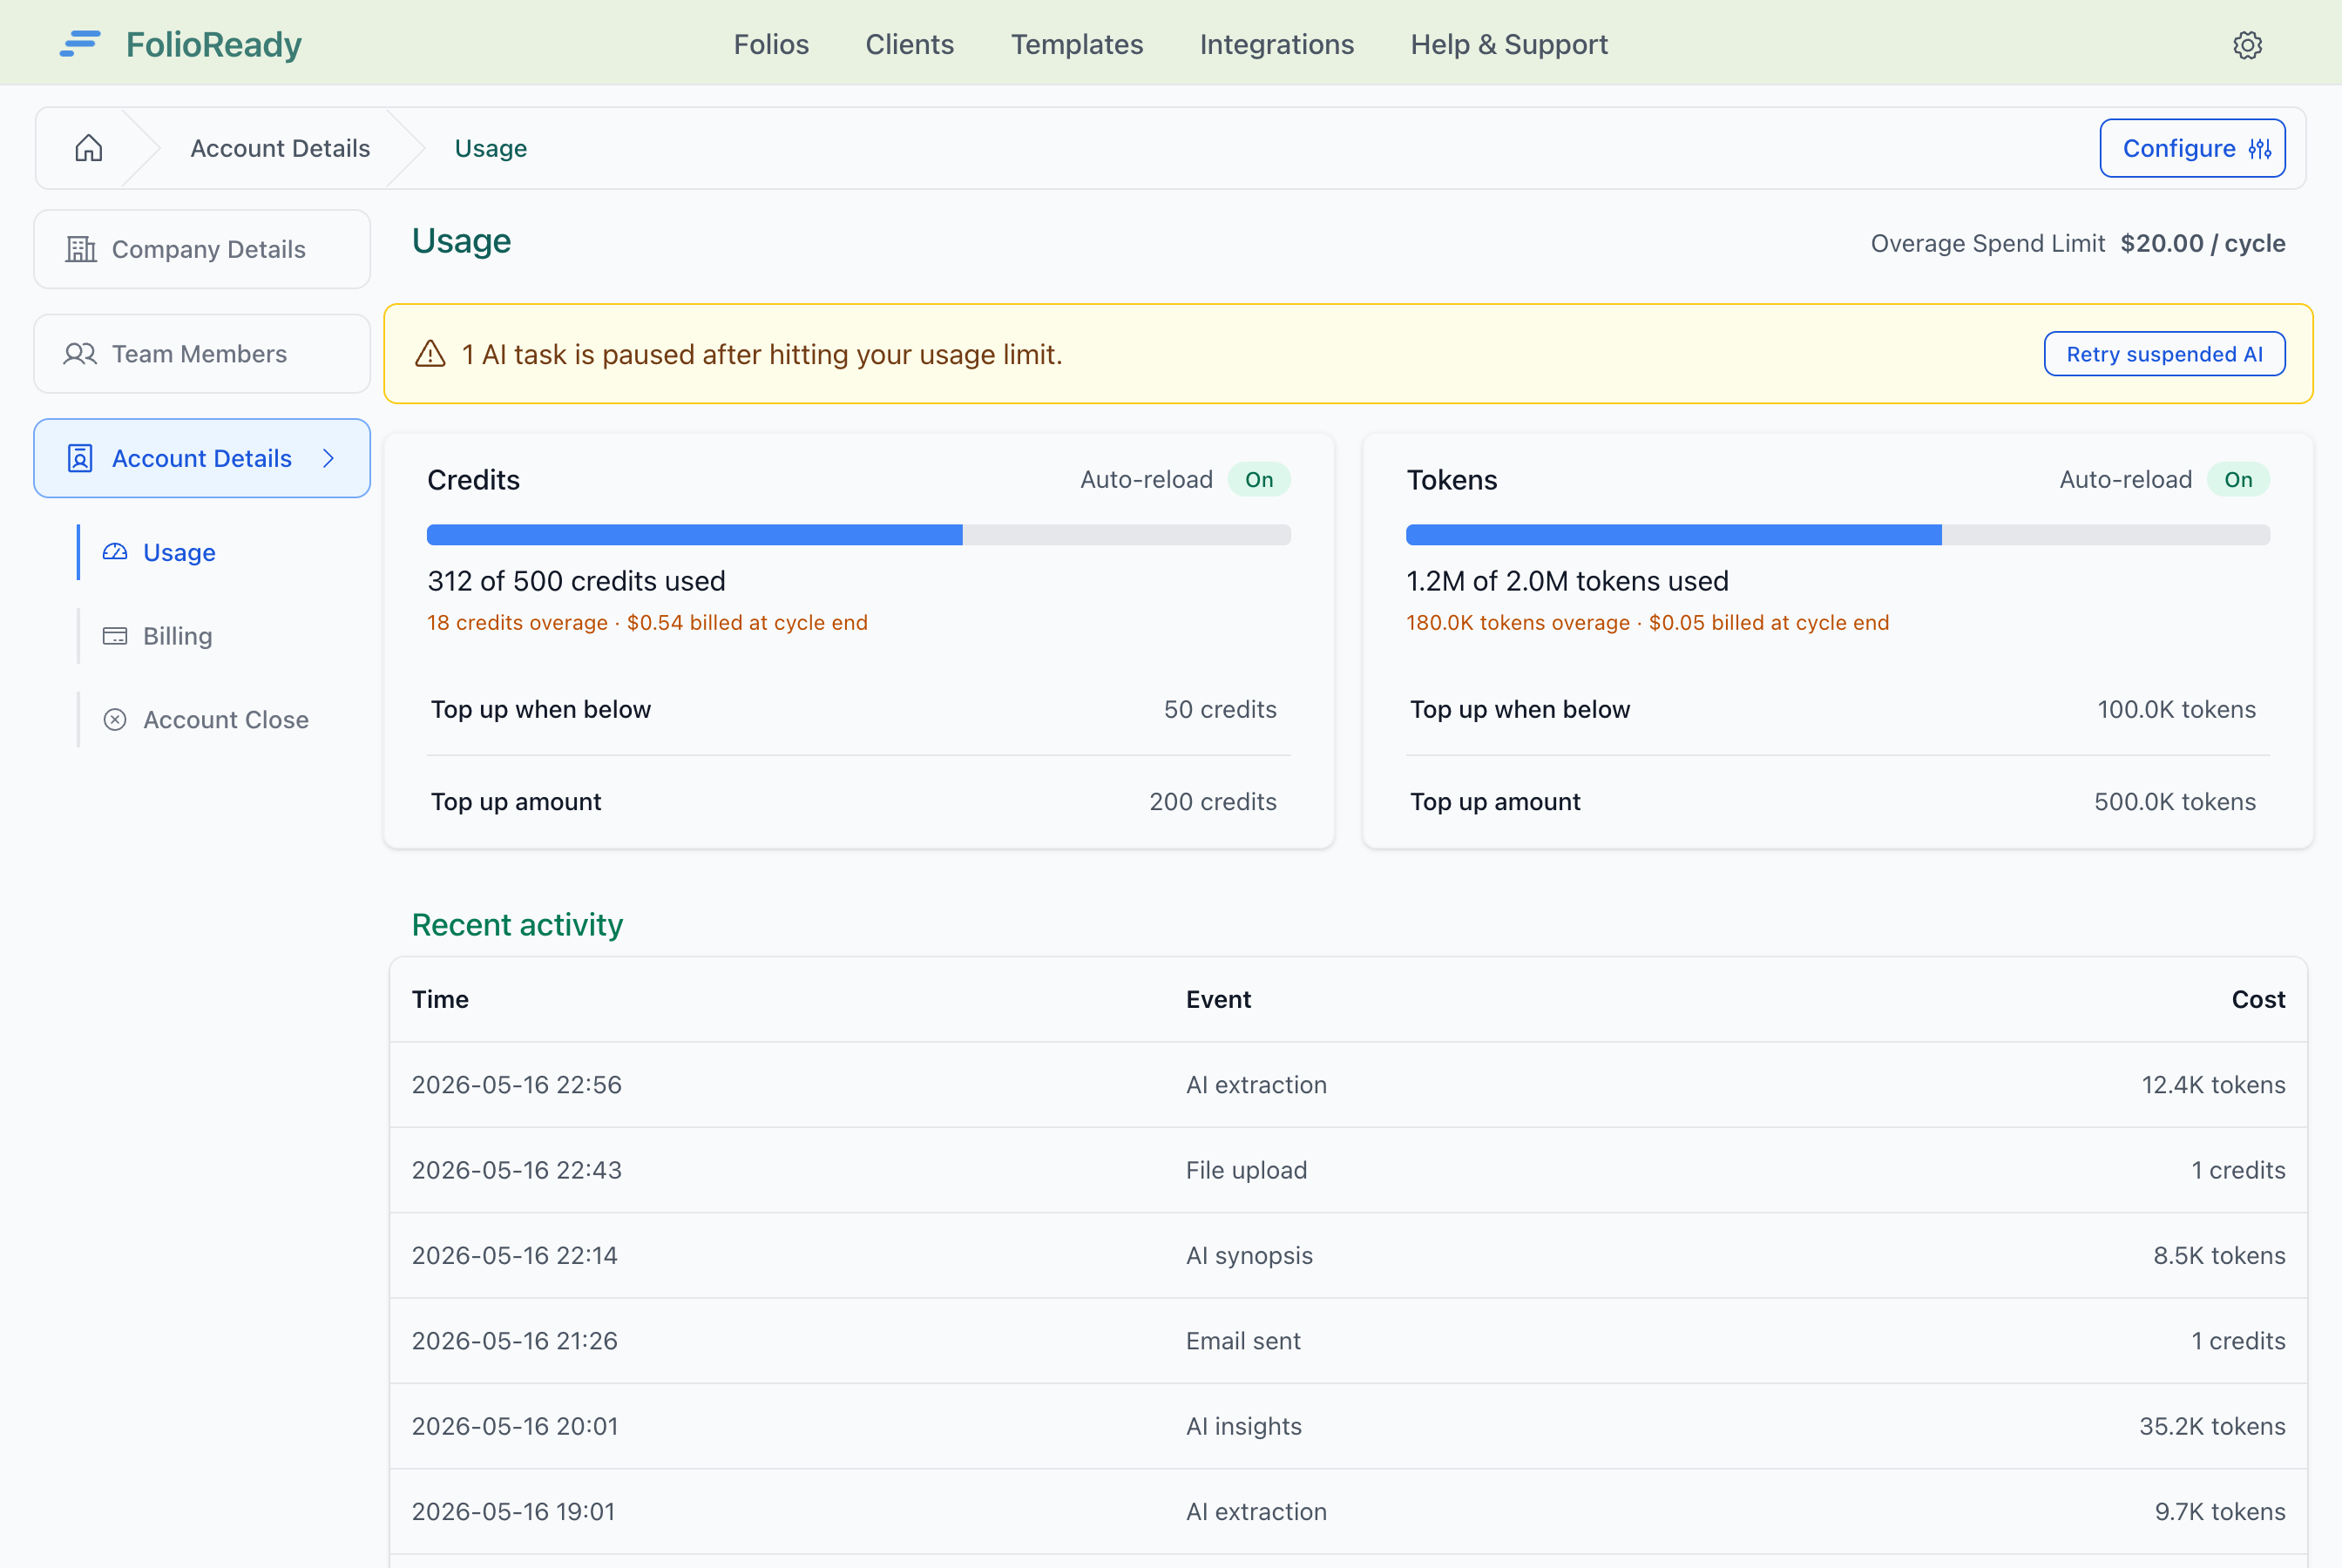Open Team Members section

click(202, 354)
